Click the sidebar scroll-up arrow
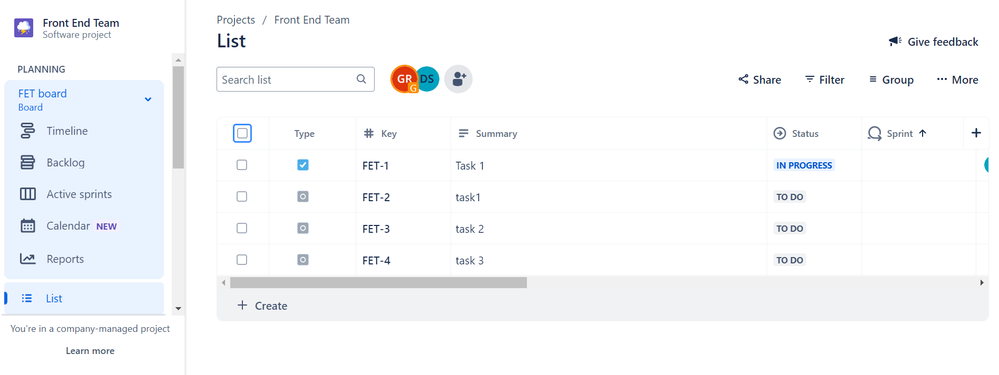The image size is (999, 375). [x=178, y=60]
